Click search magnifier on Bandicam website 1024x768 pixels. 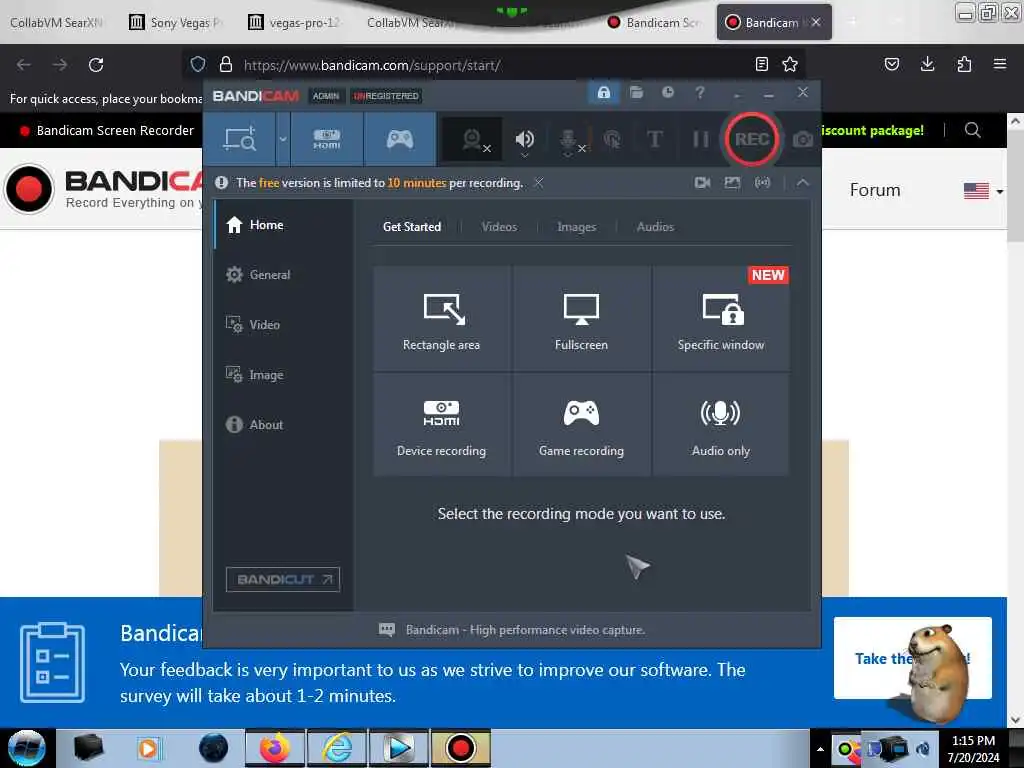(972, 130)
